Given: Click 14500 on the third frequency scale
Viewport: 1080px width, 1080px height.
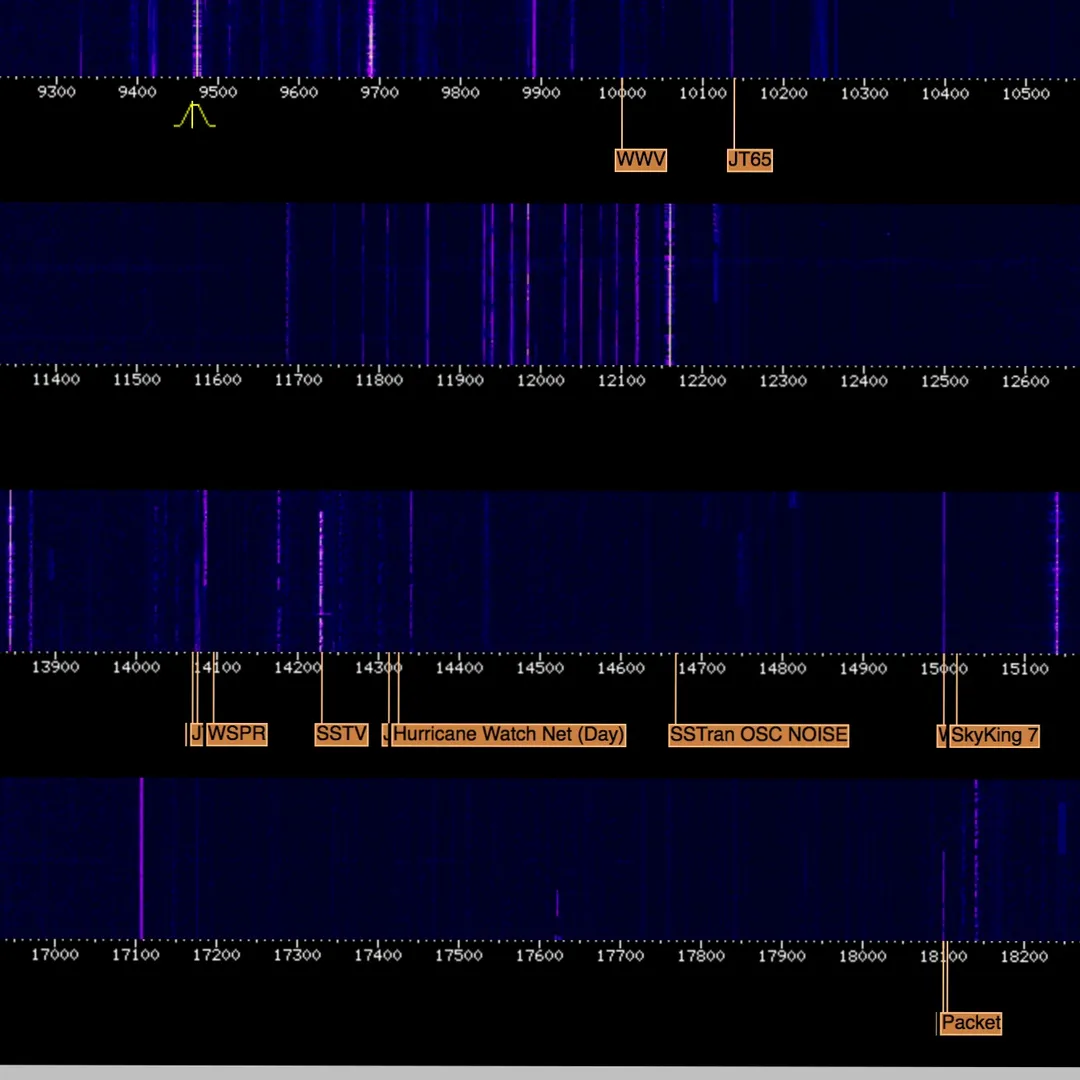Looking at the screenshot, I should tap(539, 668).
